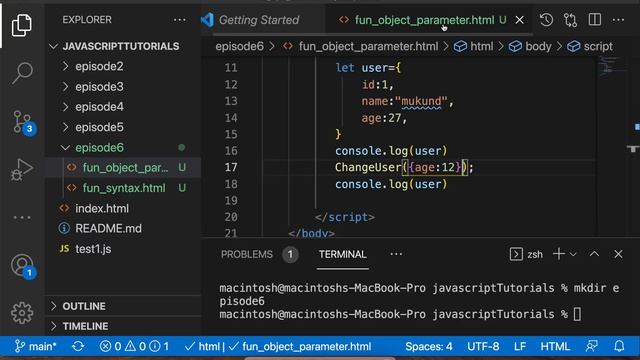Select the TERMINAL panel tab
The image size is (640, 360).
coord(342,254)
